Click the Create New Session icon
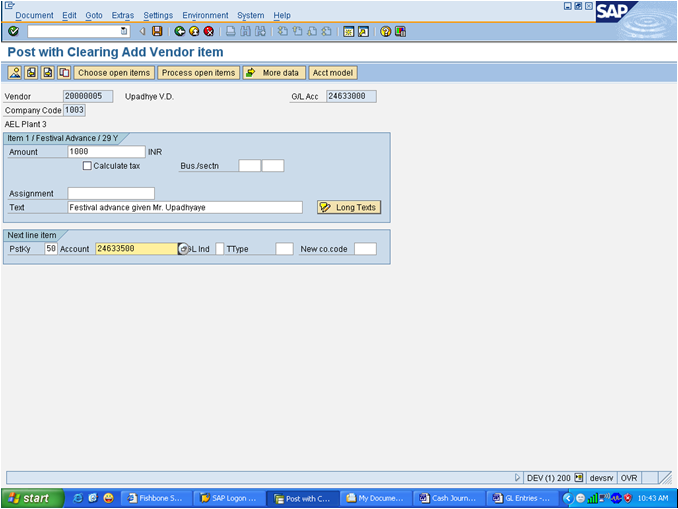This screenshot has width=678, height=509. [x=349, y=32]
